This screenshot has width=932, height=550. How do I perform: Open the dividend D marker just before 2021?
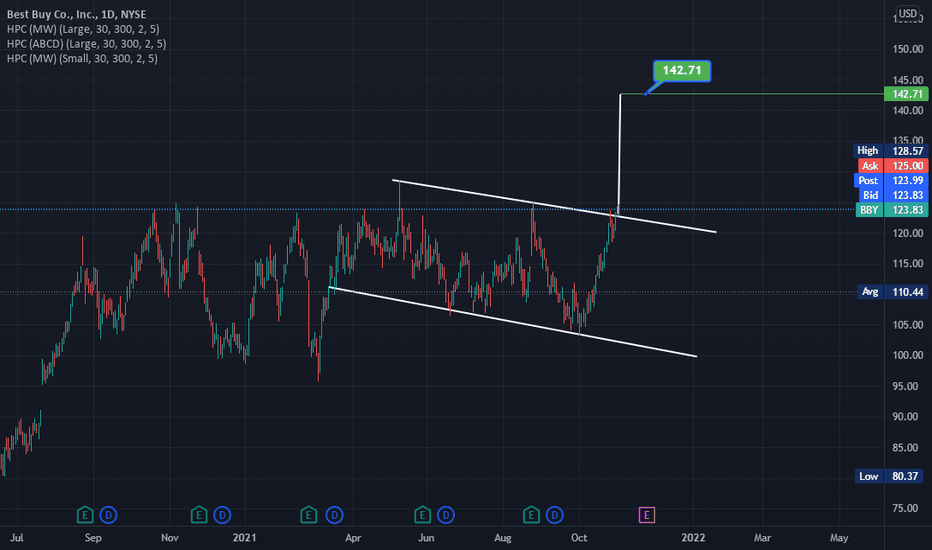pyautogui.click(x=222, y=515)
